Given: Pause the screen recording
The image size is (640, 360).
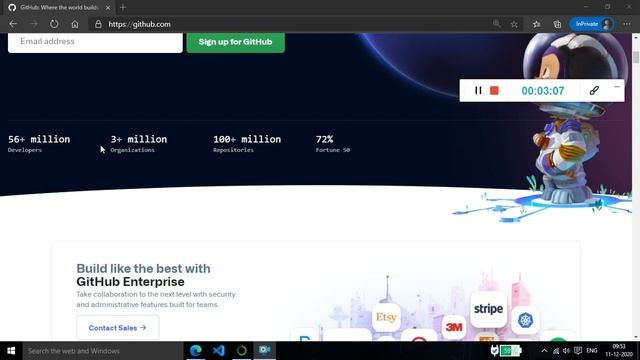Looking at the screenshot, I should tap(478, 90).
